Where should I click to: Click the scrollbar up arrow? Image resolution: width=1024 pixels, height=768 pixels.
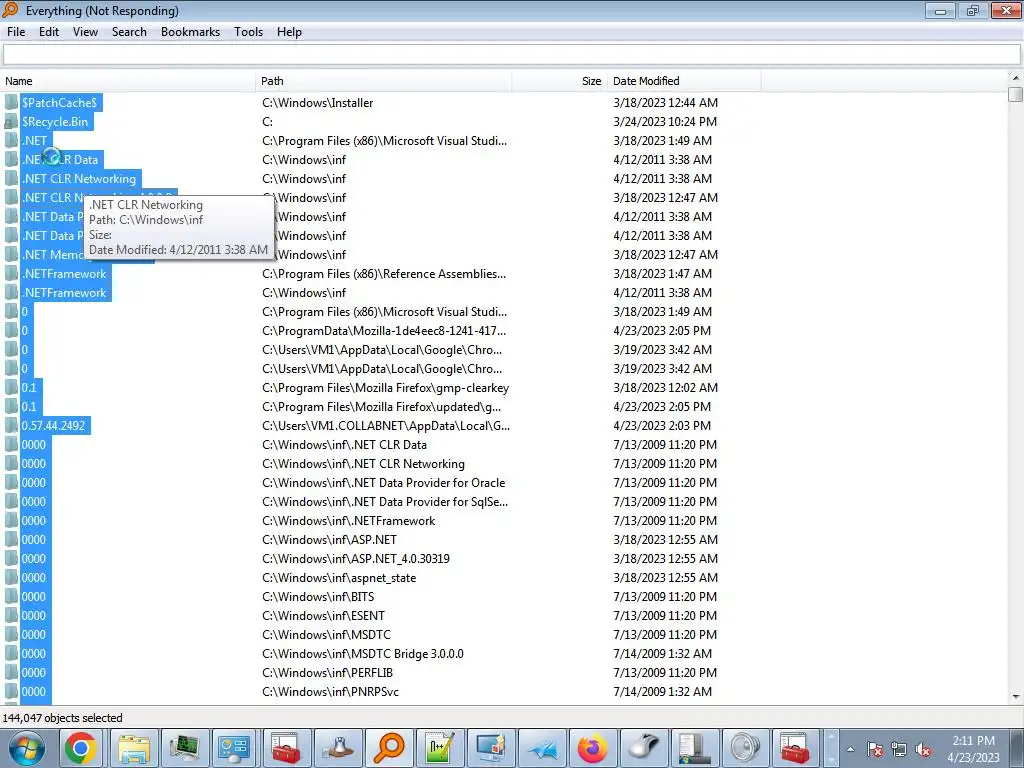[x=1016, y=78]
